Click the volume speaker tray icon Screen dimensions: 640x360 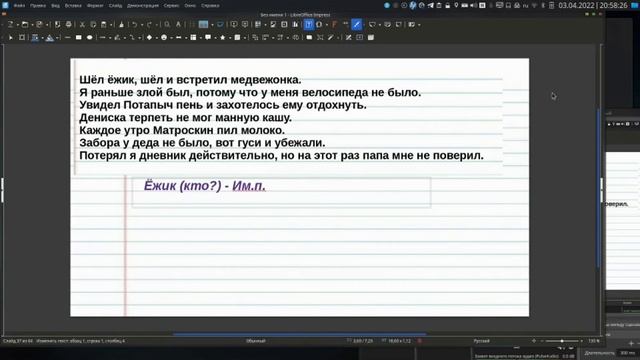473,5
